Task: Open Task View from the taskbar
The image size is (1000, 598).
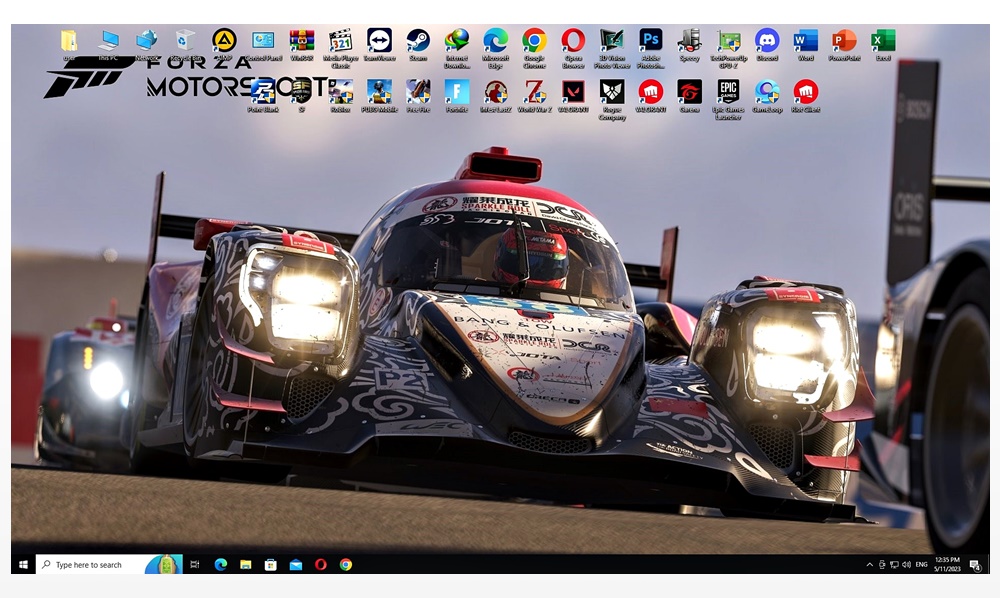Action: point(194,565)
